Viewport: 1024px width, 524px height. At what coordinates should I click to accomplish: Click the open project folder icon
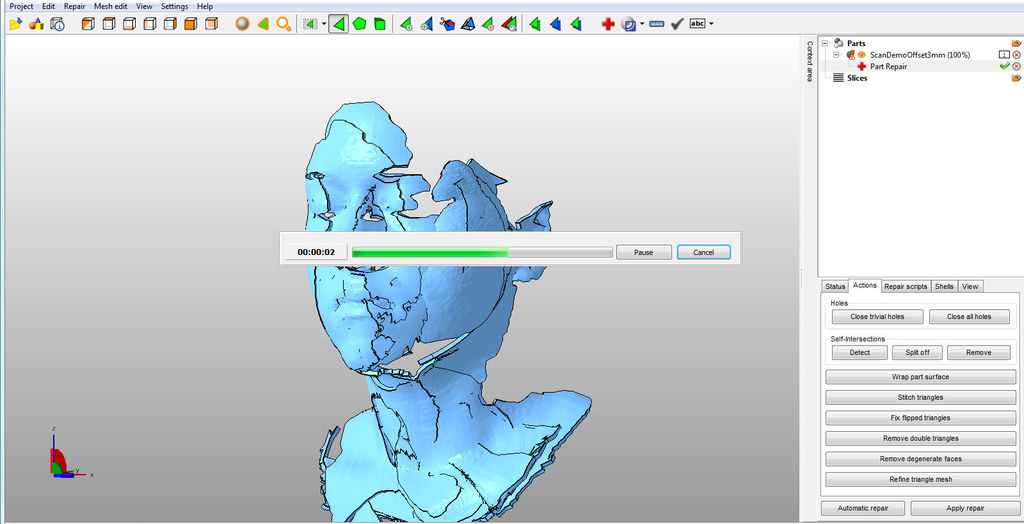15,24
